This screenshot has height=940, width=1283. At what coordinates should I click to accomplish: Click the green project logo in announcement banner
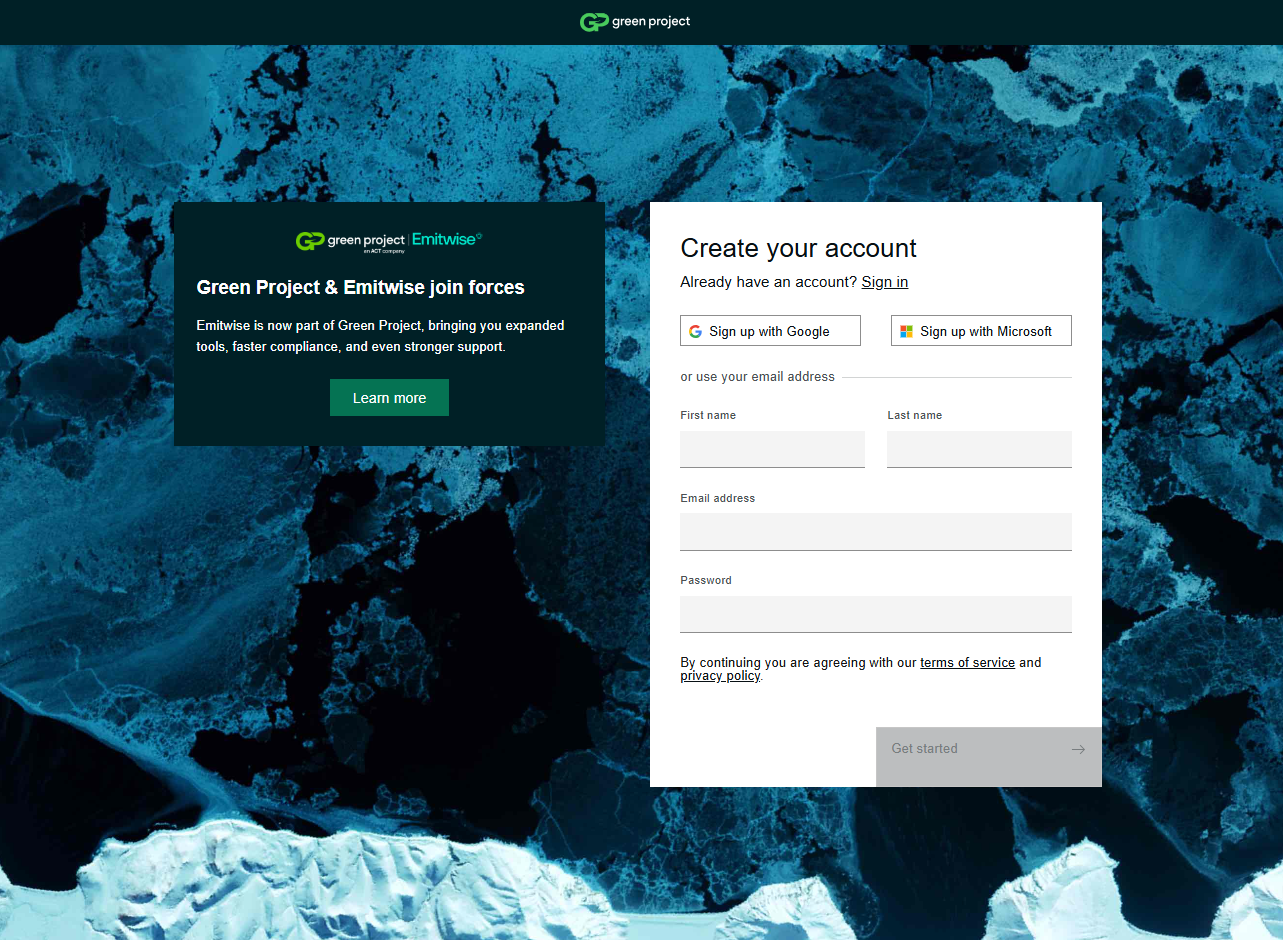(x=350, y=241)
